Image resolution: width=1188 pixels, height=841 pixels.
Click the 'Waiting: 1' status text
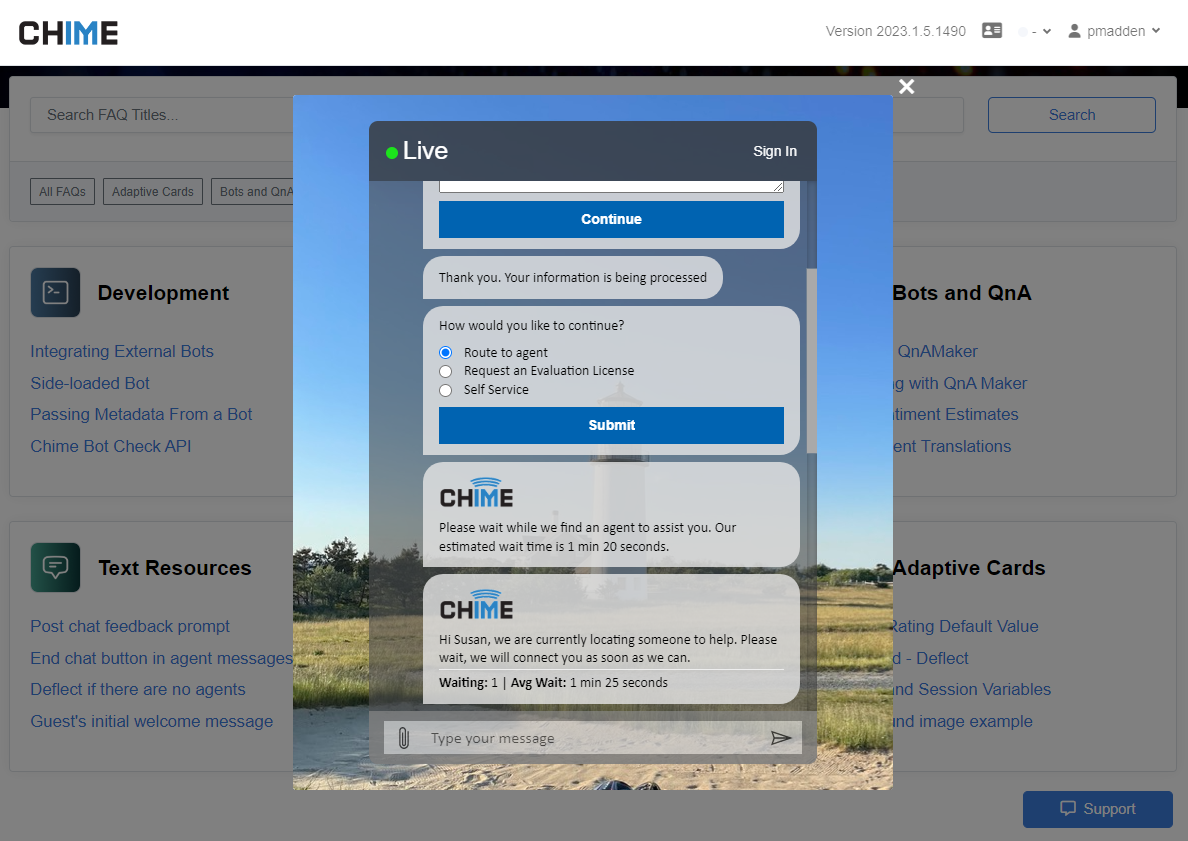(x=468, y=683)
